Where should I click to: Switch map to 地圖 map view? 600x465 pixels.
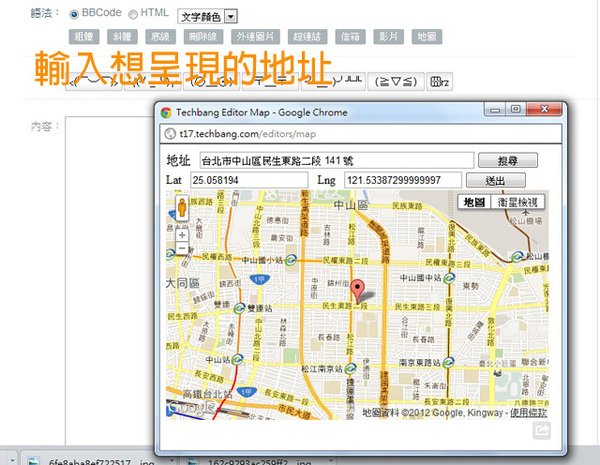pyautogui.click(x=473, y=202)
